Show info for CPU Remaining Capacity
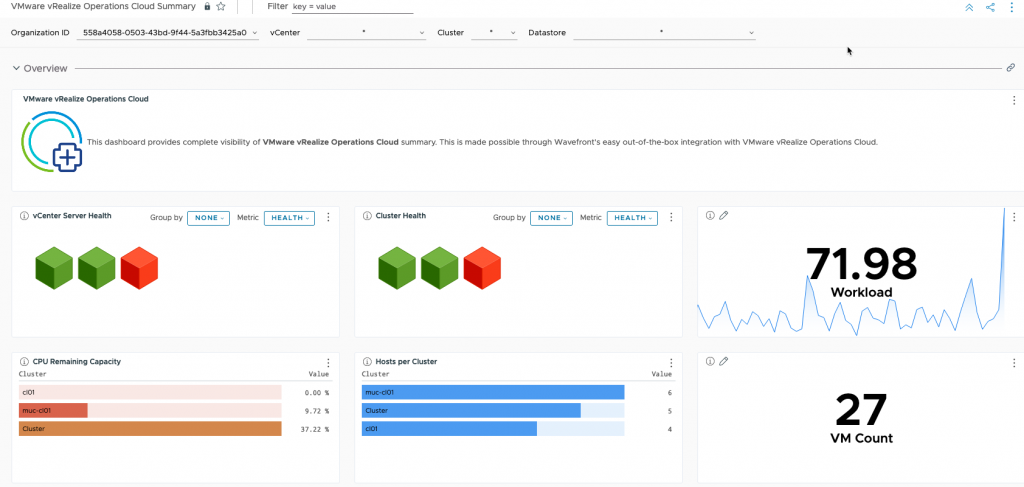The height and width of the screenshot is (487, 1024). [x=24, y=362]
